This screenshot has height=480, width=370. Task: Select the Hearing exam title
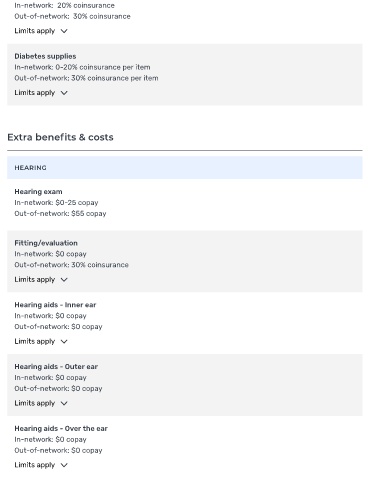(x=38, y=192)
